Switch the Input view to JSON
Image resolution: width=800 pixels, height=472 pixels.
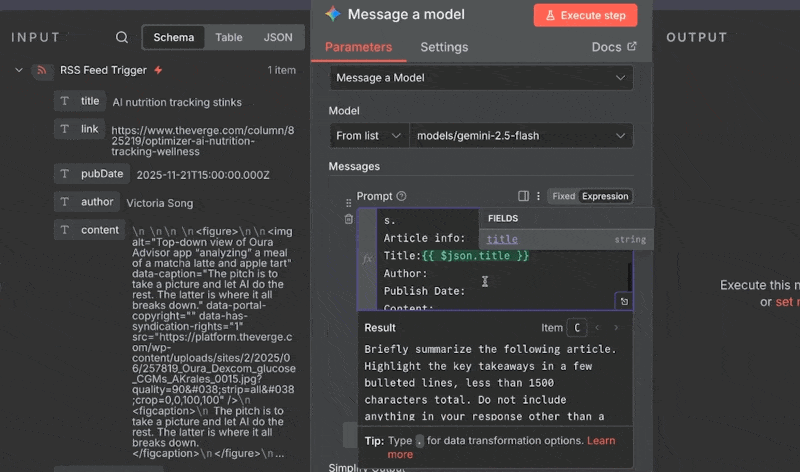tap(278, 37)
